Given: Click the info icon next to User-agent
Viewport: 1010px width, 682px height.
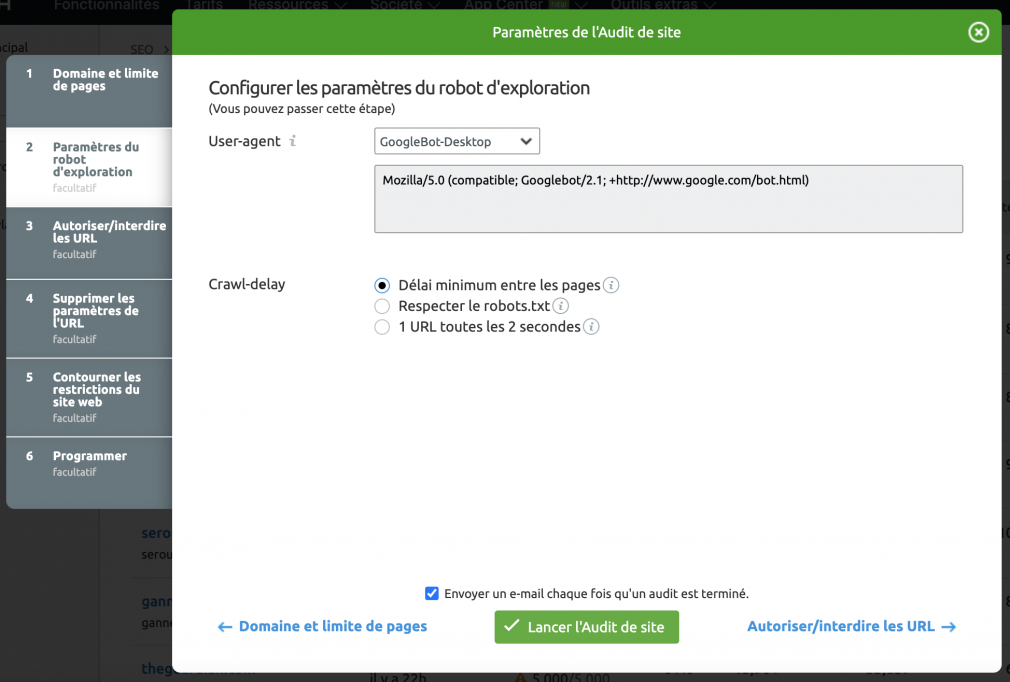Looking at the screenshot, I should (x=292, y=141).
